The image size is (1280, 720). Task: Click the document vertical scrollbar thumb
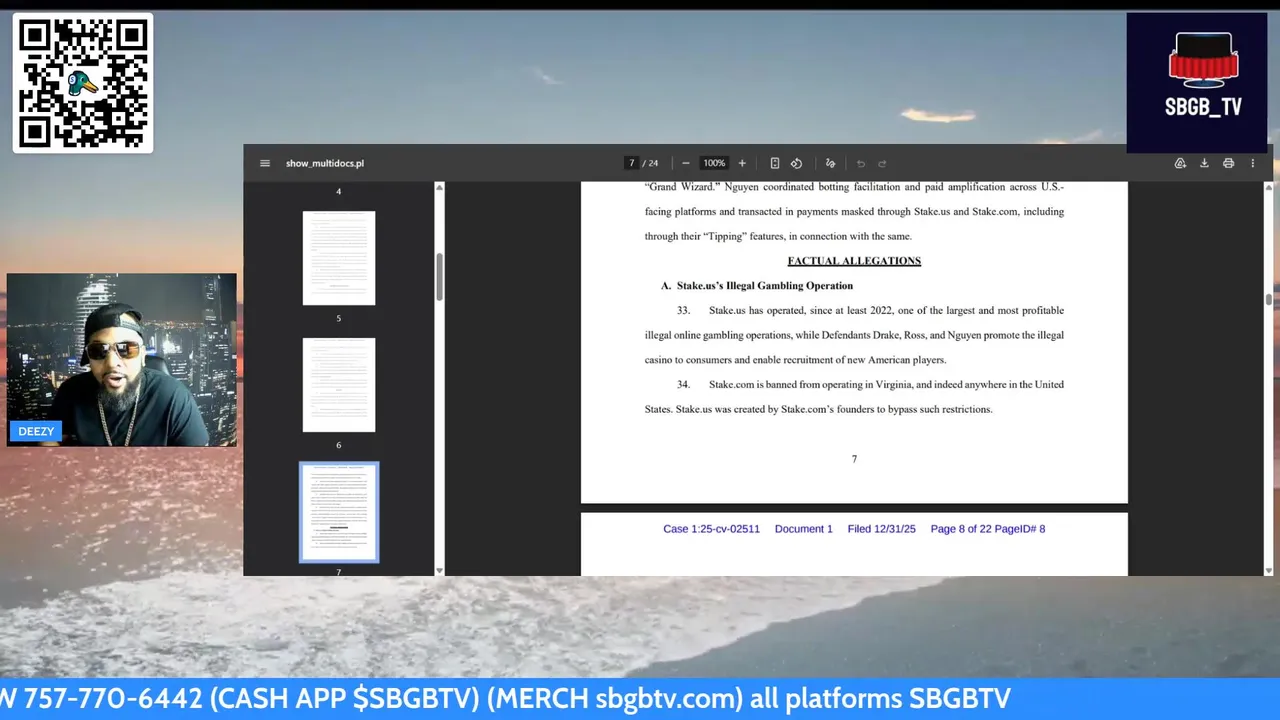(1269, 299)
